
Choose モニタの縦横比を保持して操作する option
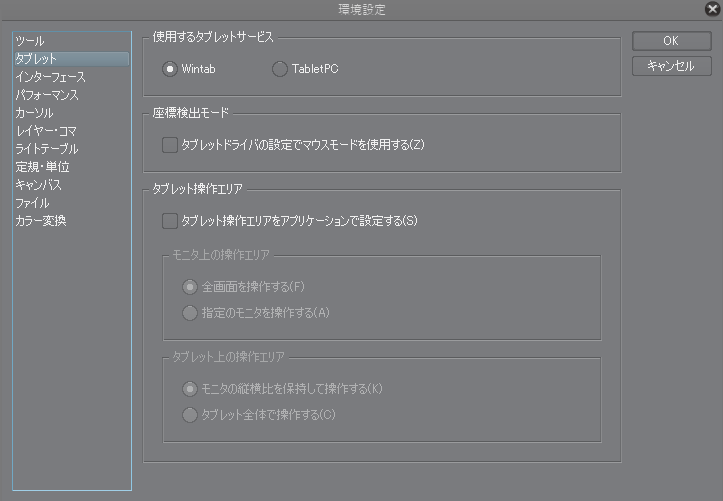pyautogui.click(x=190, y=389)
